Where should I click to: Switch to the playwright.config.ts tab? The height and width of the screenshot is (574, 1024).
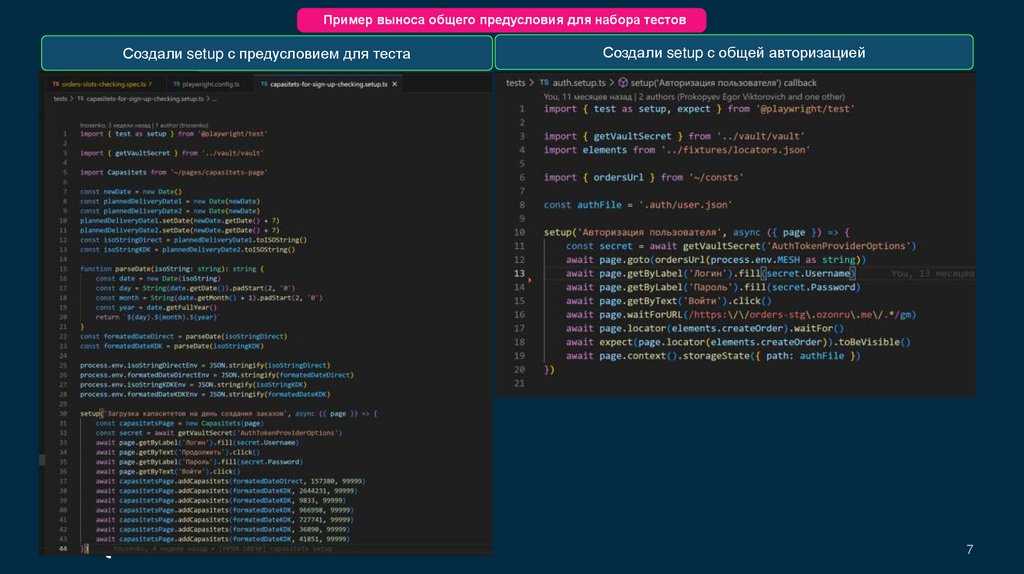[x=210, y=85]
